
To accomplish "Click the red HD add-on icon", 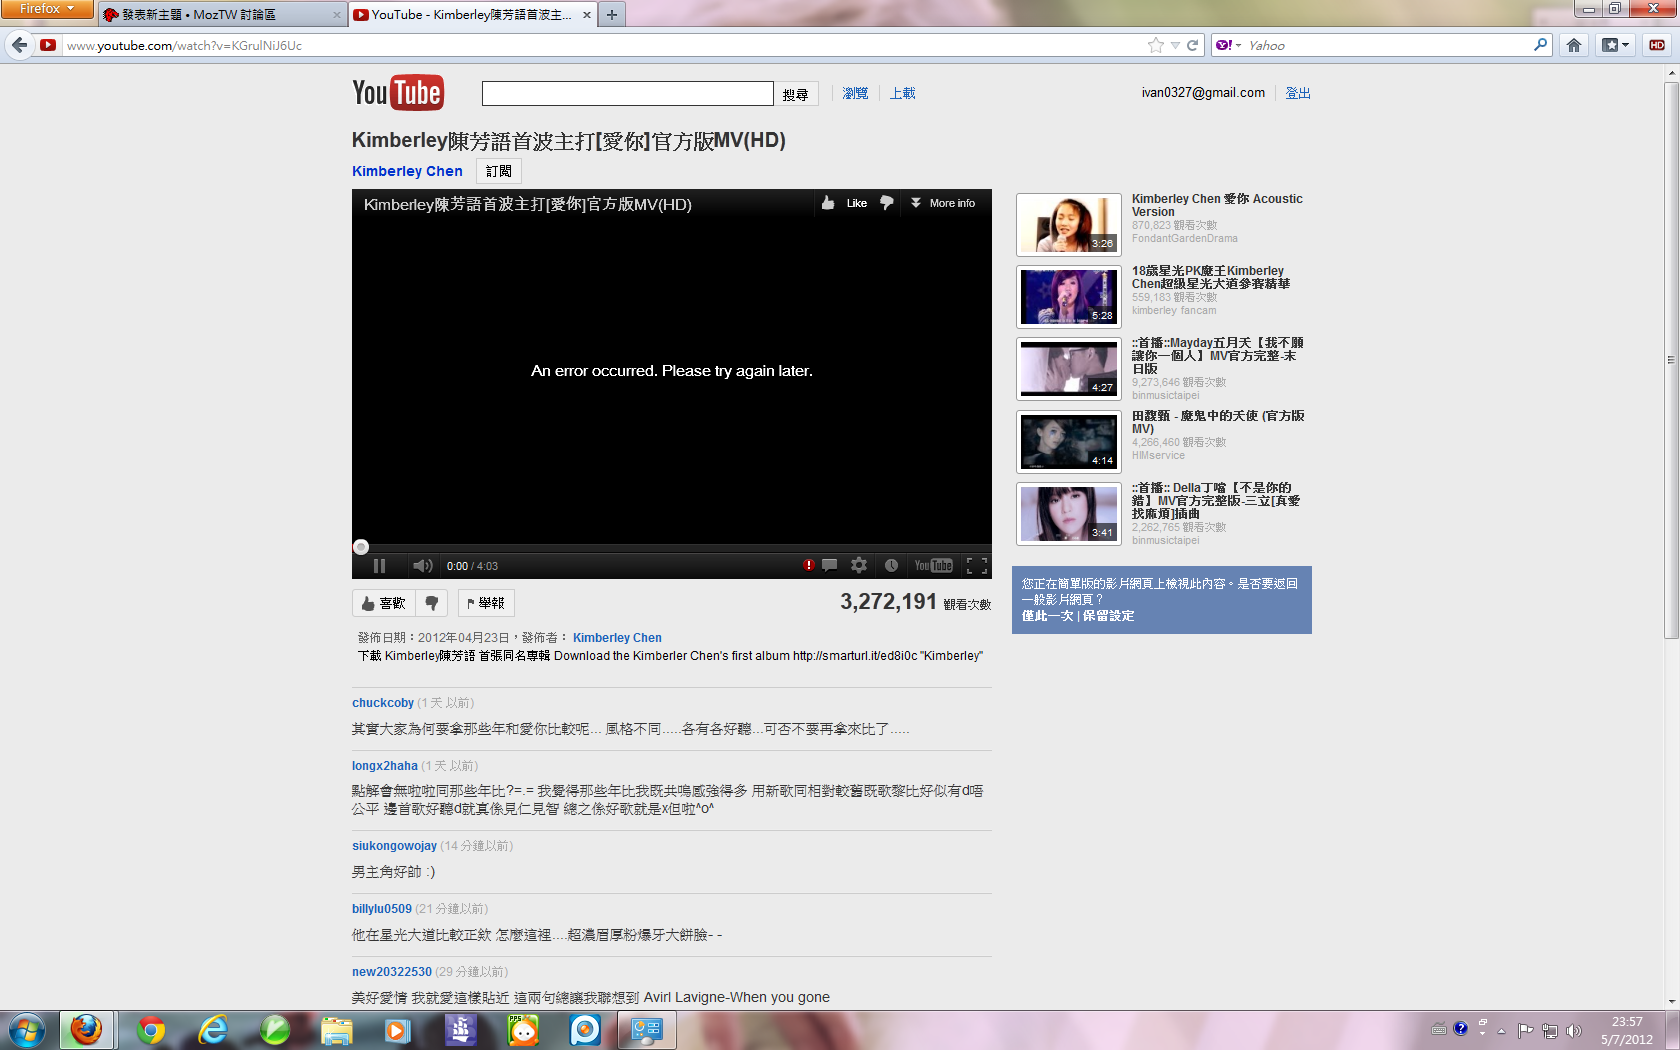I will 1657,45.
